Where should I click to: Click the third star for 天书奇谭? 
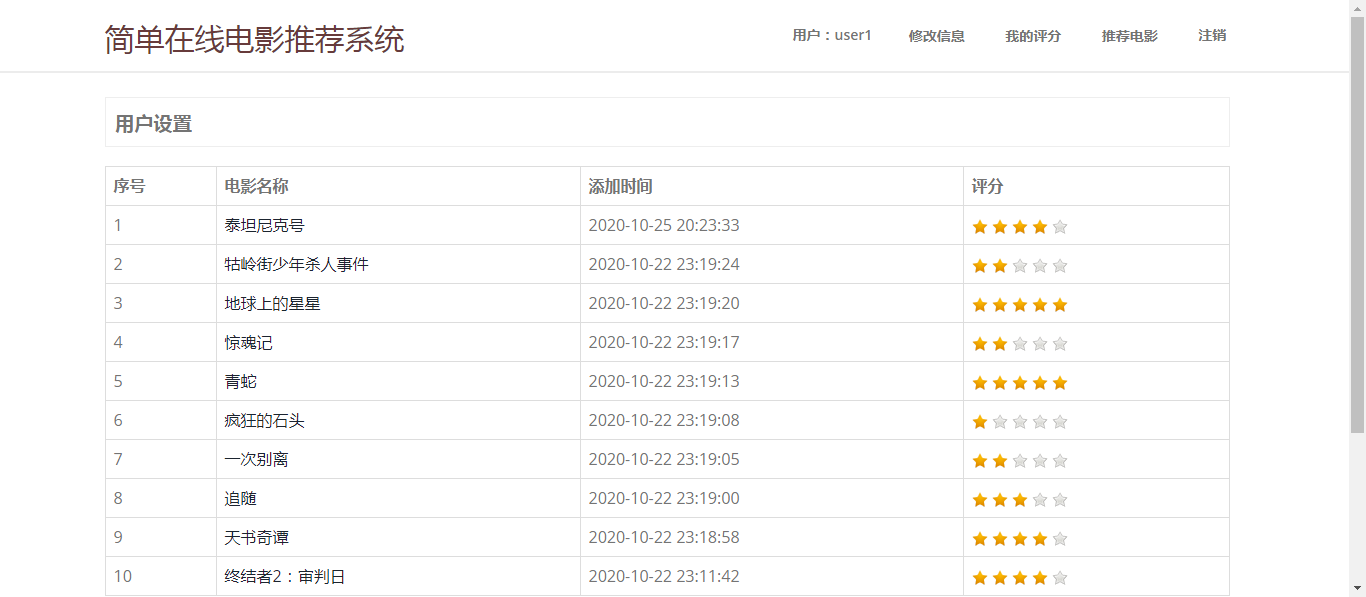tap(1020, 539)
